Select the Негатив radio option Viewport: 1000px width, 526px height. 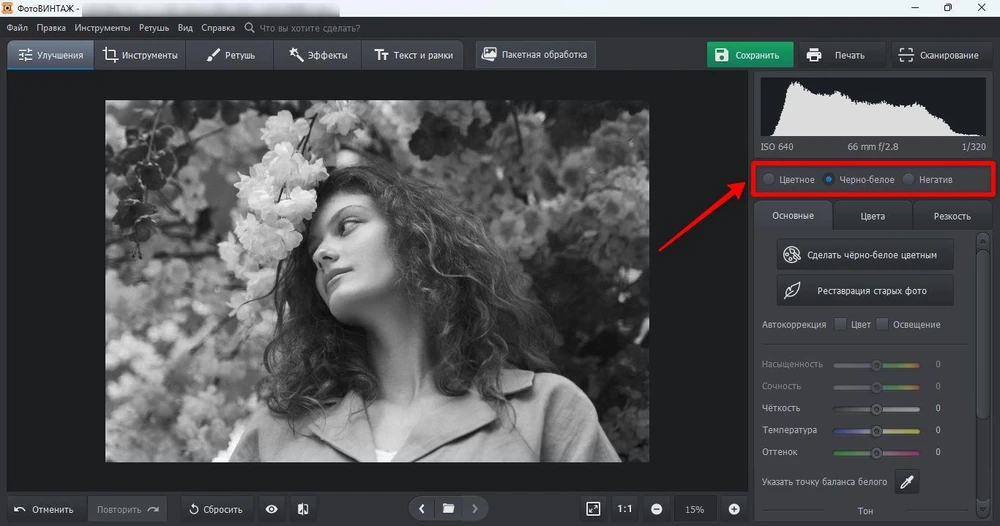pos(908,180)
